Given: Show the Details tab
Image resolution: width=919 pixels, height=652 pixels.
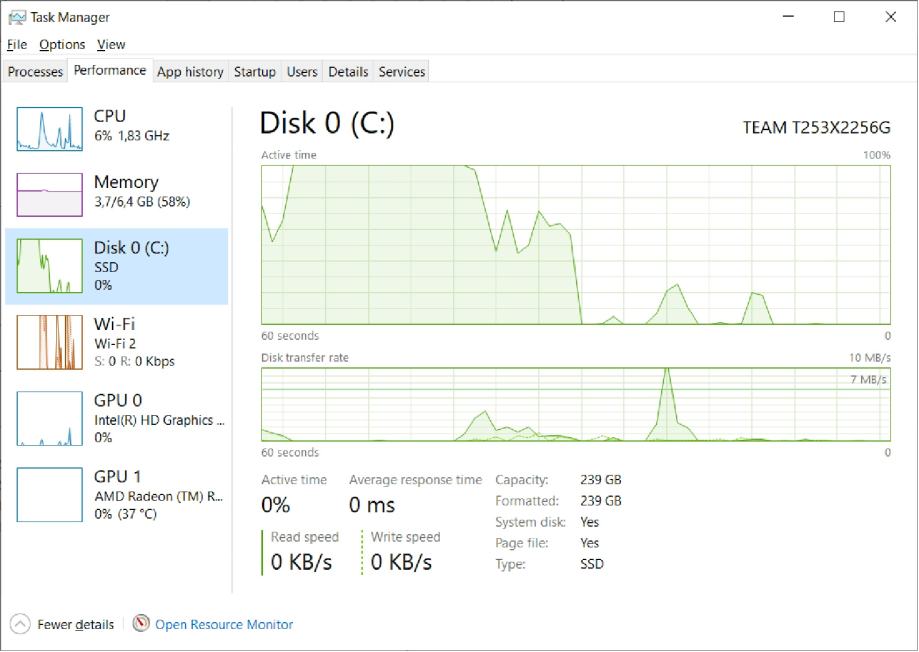Looking at the screenshot, I should tap(348, 72).
